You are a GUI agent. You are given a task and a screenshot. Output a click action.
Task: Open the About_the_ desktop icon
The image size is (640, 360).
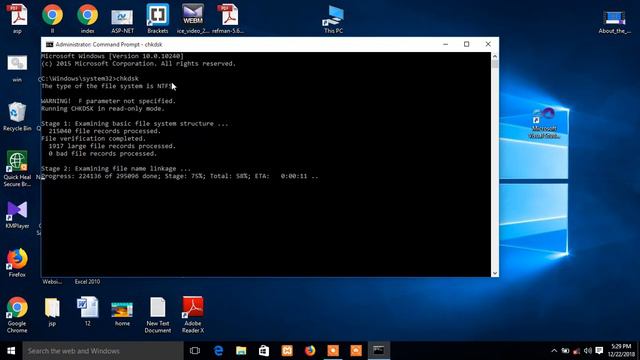(x=614, y=22)
